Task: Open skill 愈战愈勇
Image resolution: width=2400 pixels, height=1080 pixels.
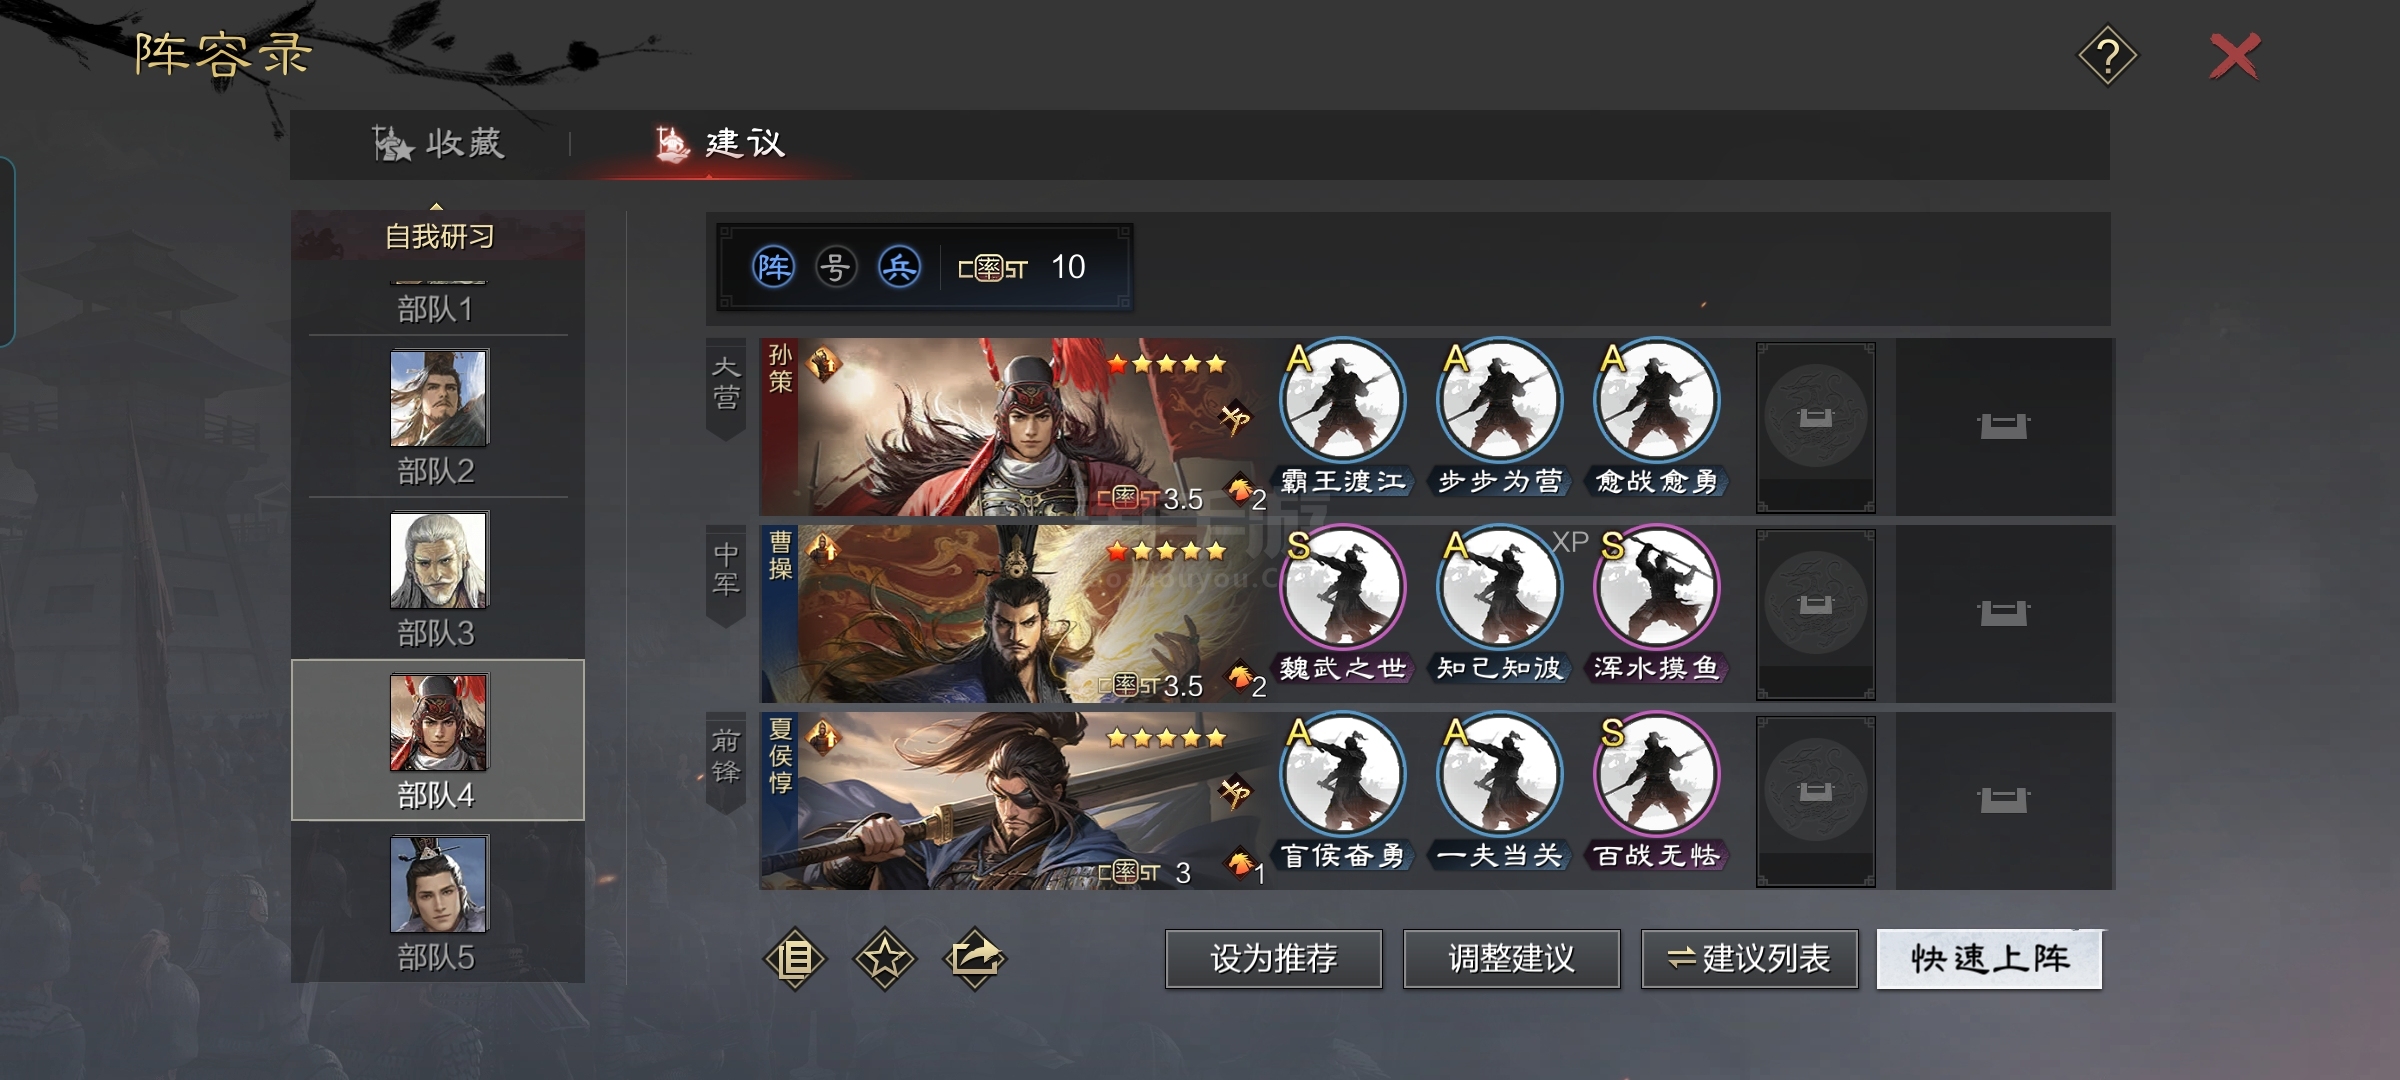Action: click(1657, 418)
